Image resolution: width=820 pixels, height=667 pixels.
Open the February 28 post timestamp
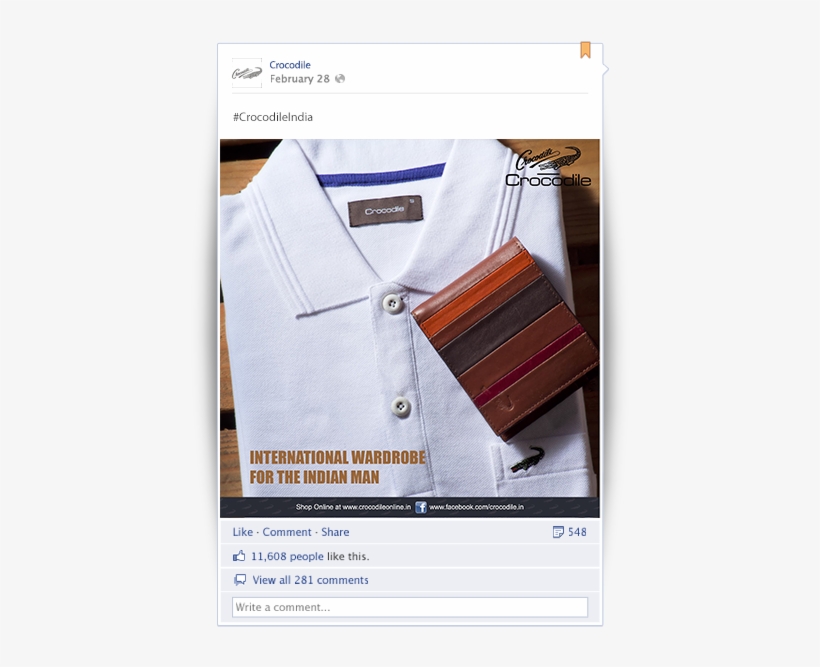[300, 79]
